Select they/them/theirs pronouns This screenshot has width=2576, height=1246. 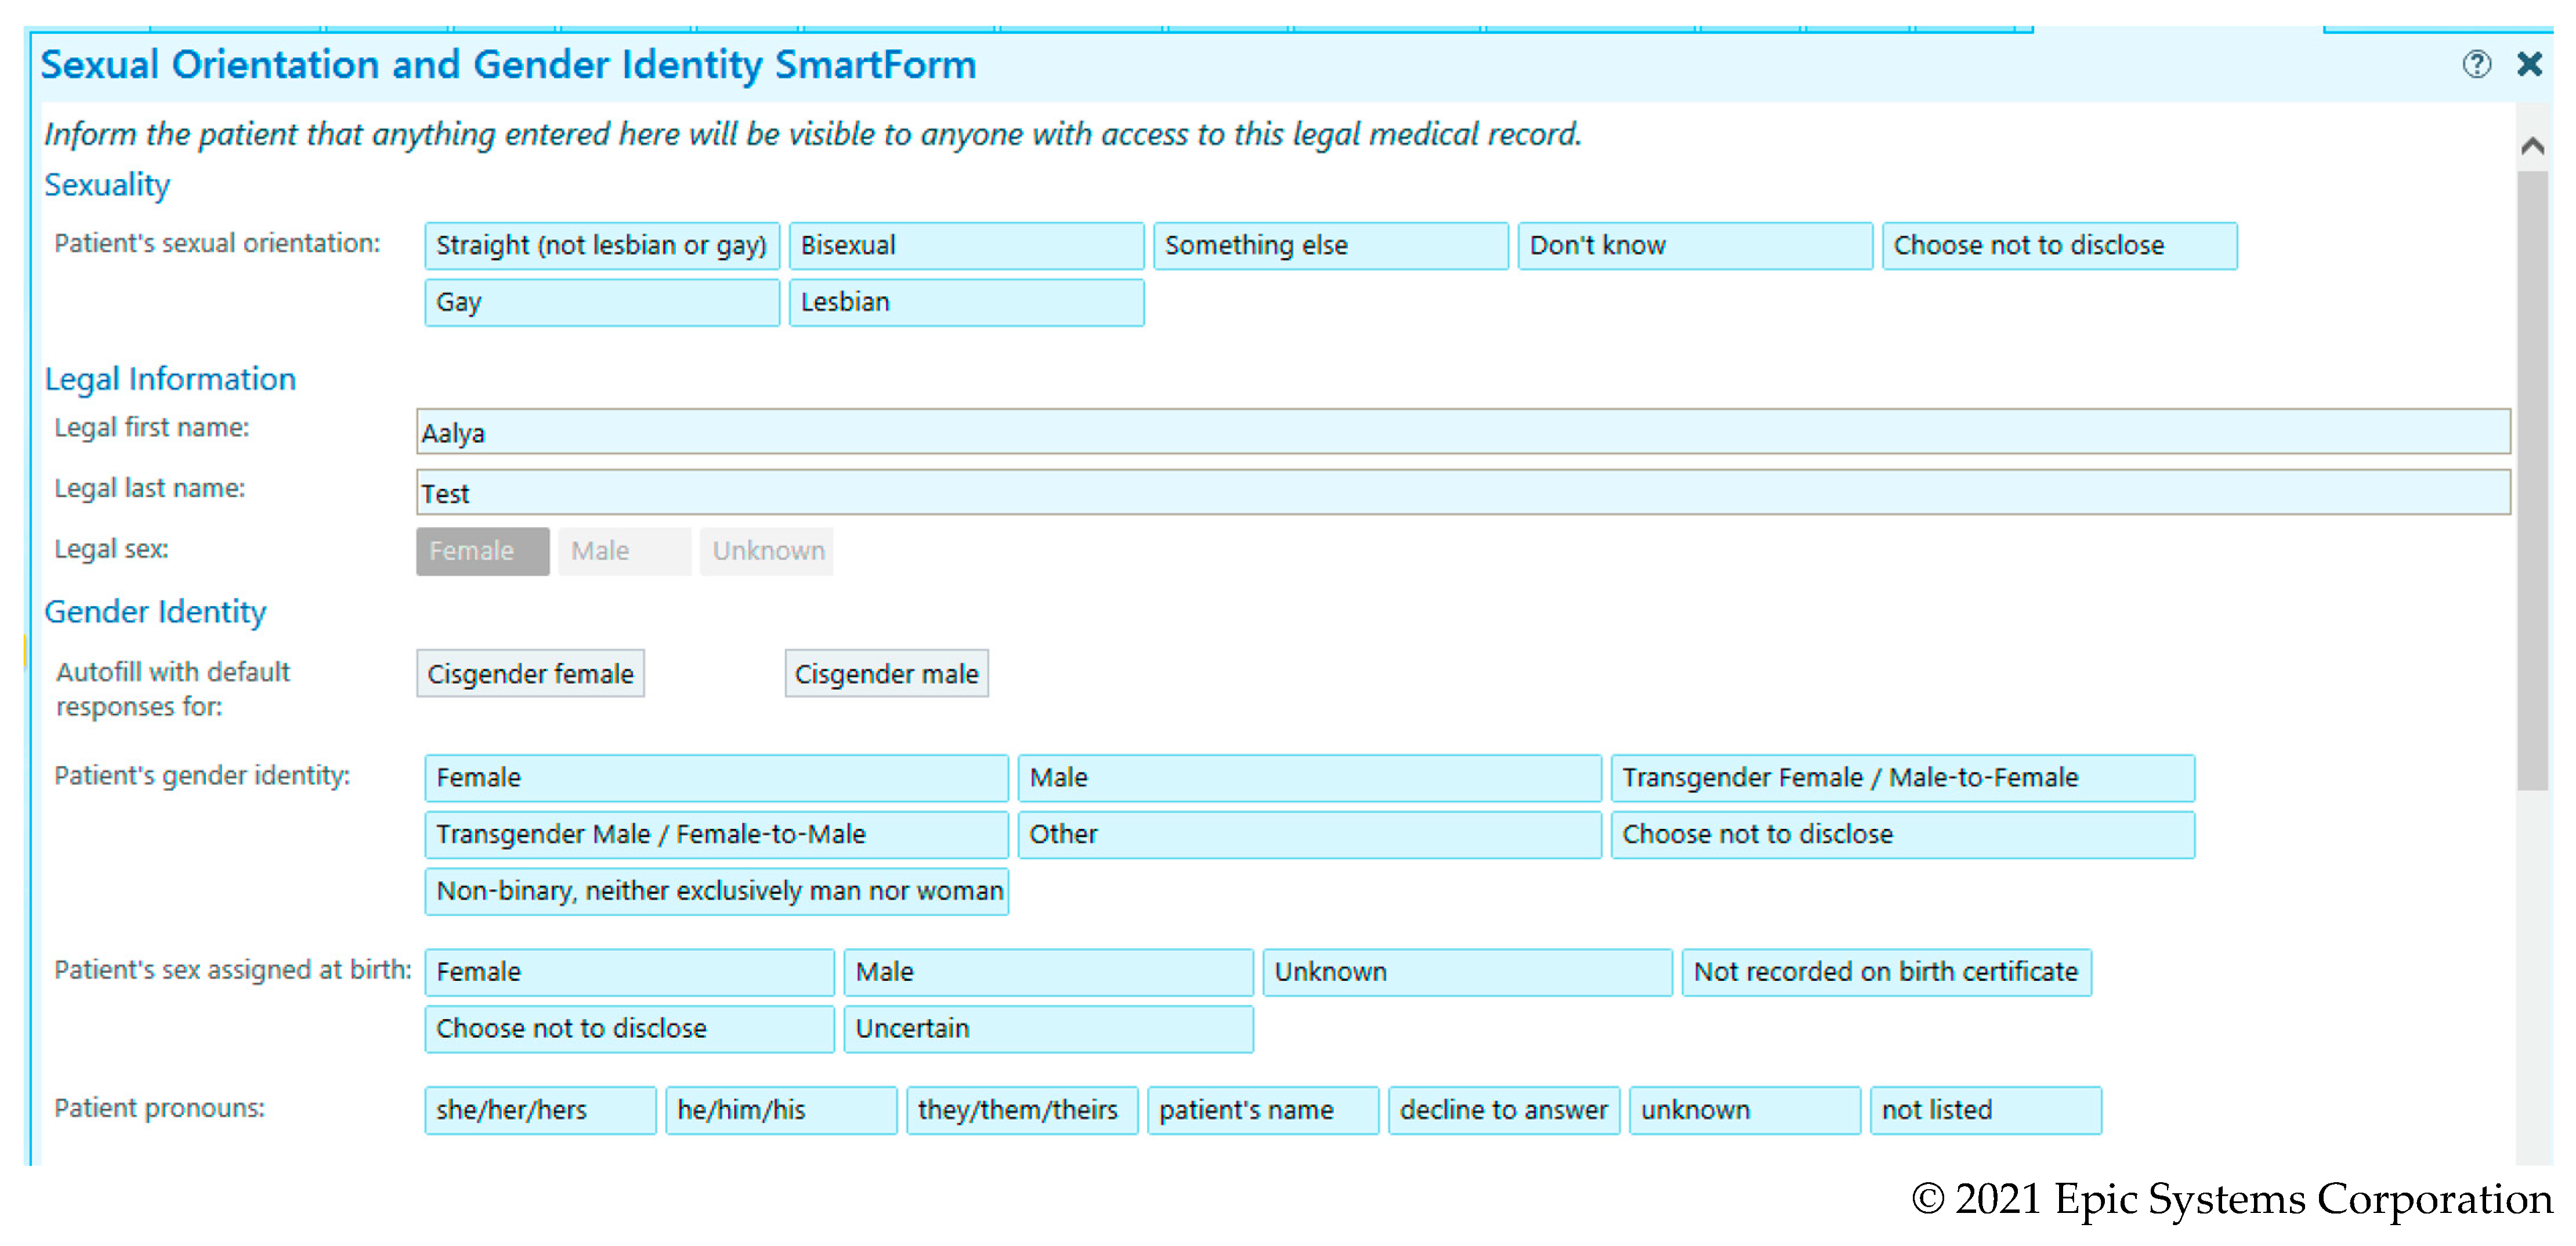(1020, 1110)
